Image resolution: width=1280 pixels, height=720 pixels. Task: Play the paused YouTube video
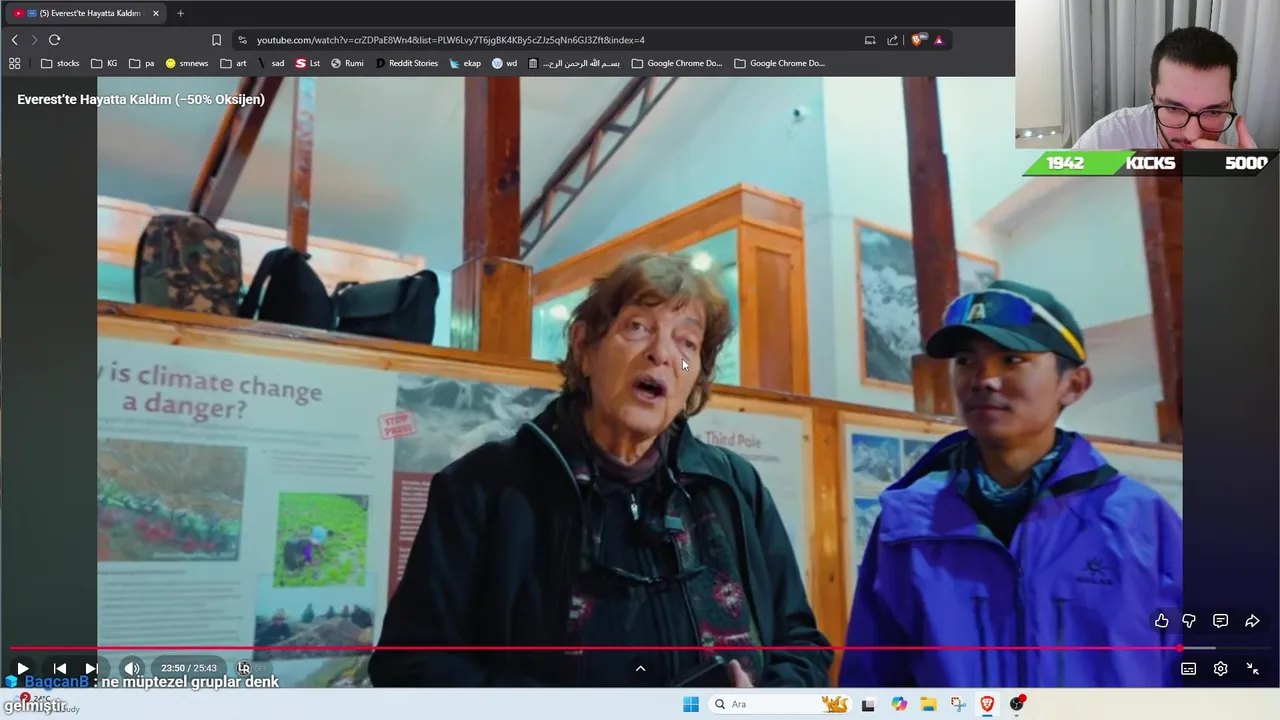coord(22,668)
